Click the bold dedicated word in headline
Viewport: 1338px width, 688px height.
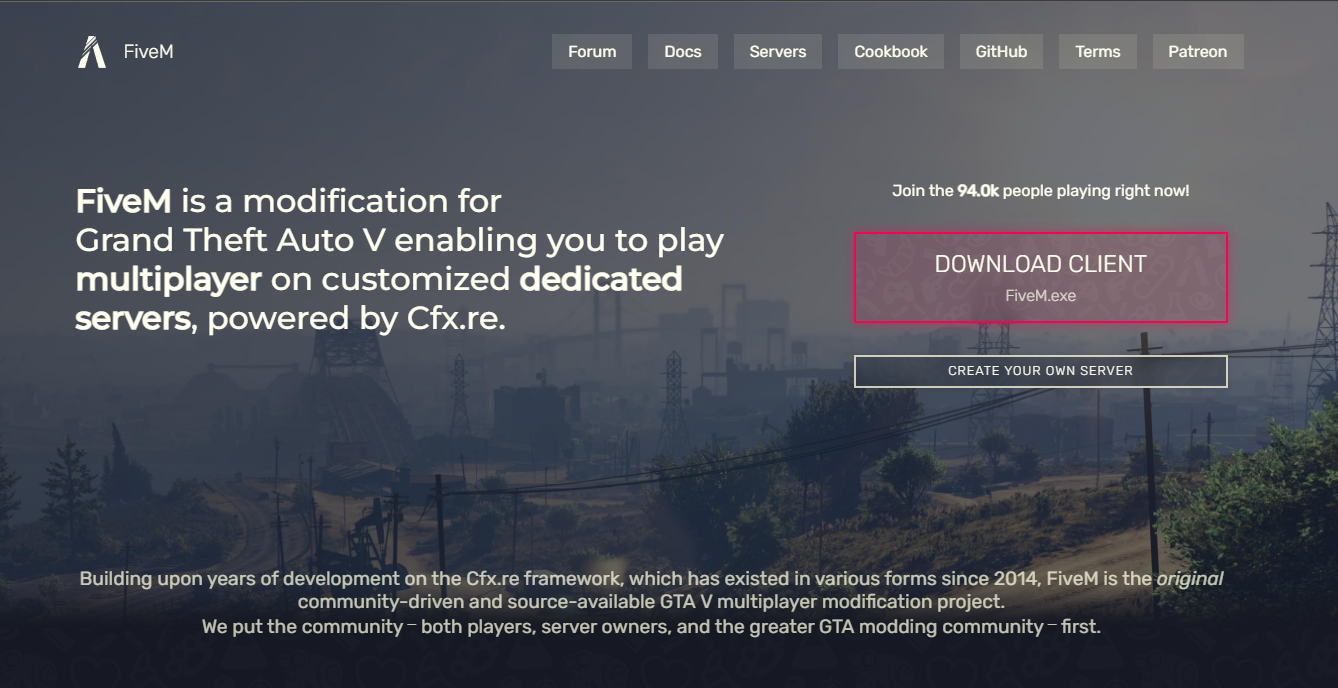[601, 279]
